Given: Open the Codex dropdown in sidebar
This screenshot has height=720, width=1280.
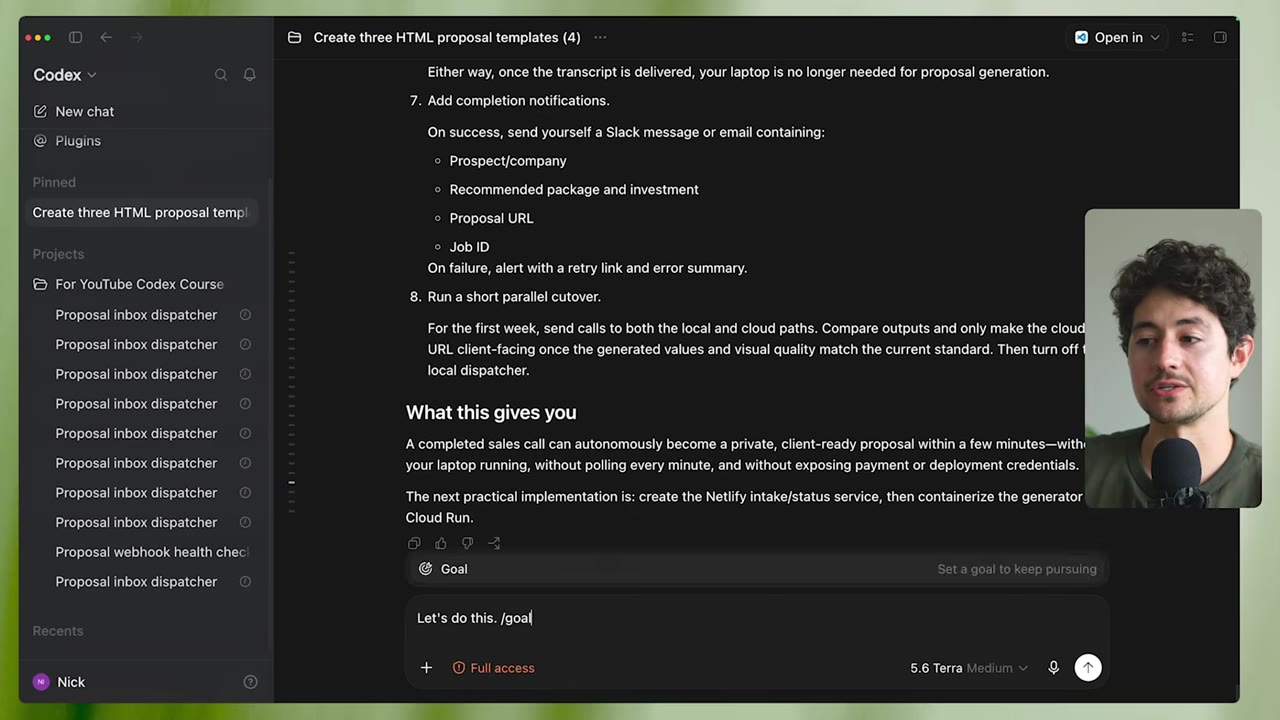Looking at the screenshot, I should (65, 75).
